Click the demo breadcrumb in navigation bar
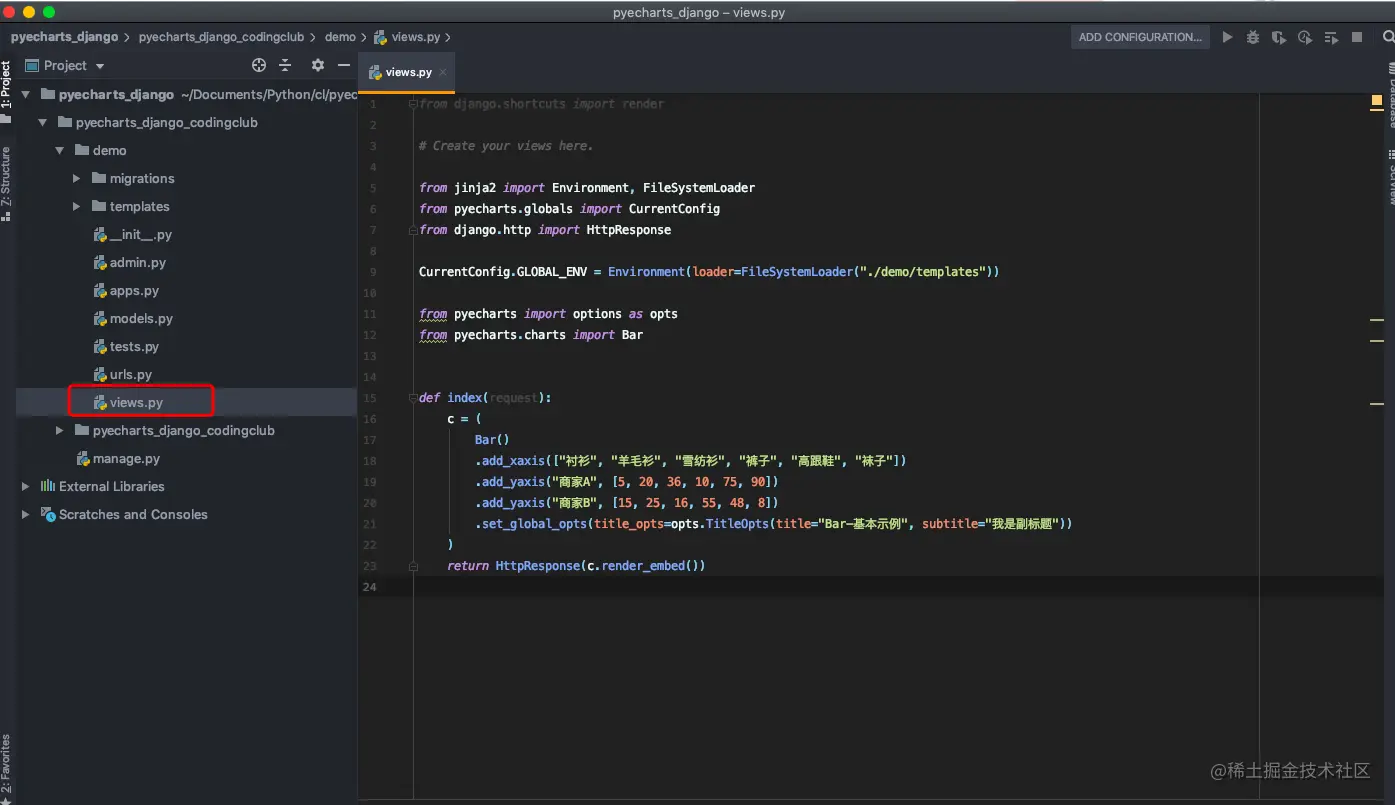This screenshot has width=1395, height=805. click(x=340, y=37)
